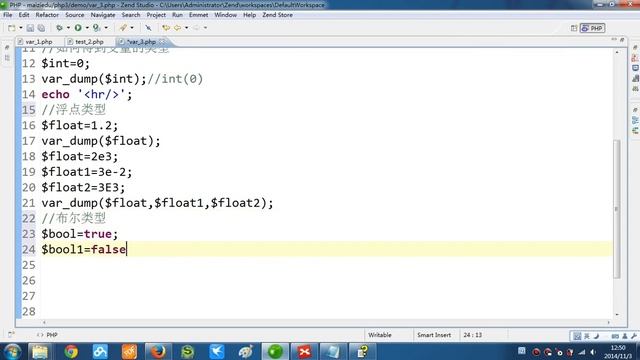
Task: Open the New file dropdown arrow
Action: point(20,28)
